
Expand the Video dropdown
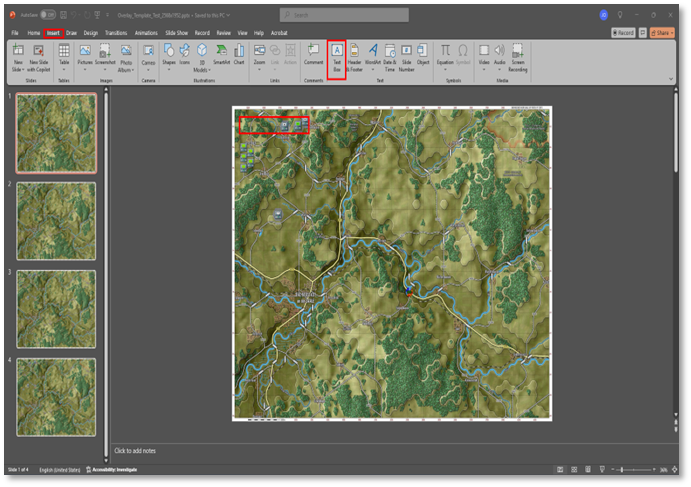484,69
